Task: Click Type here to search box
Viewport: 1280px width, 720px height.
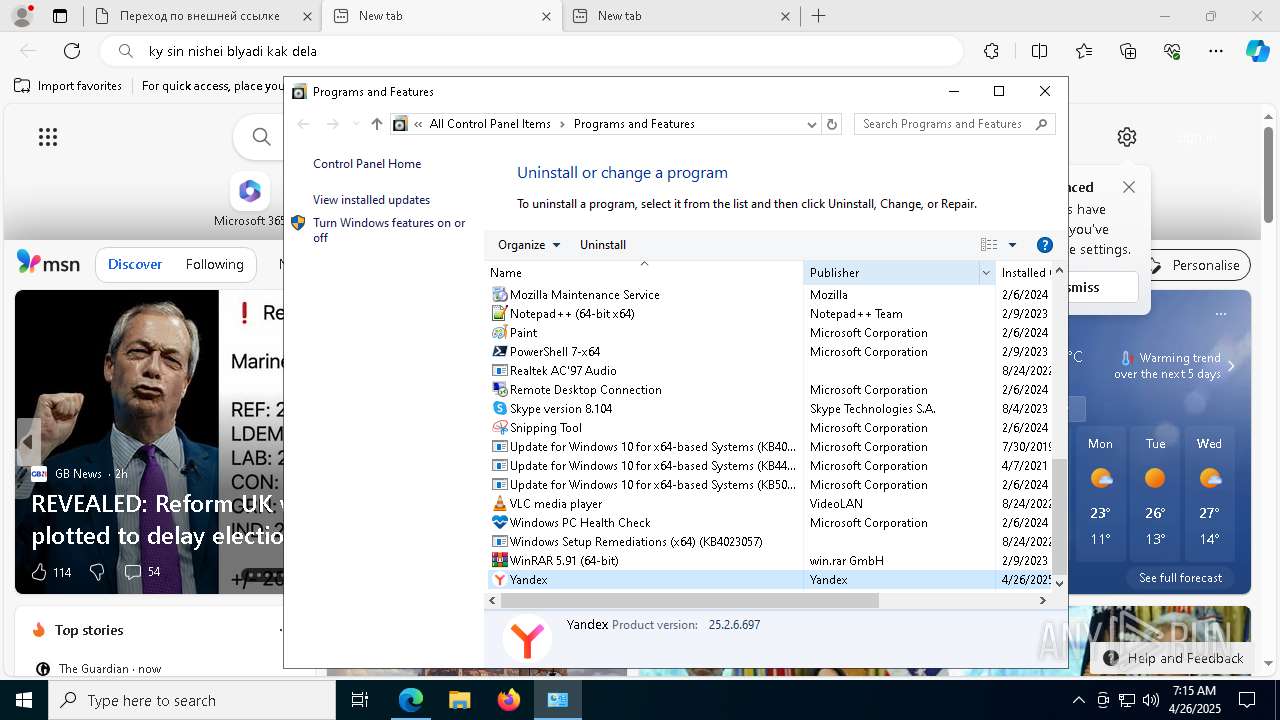Action: [192, 700]
